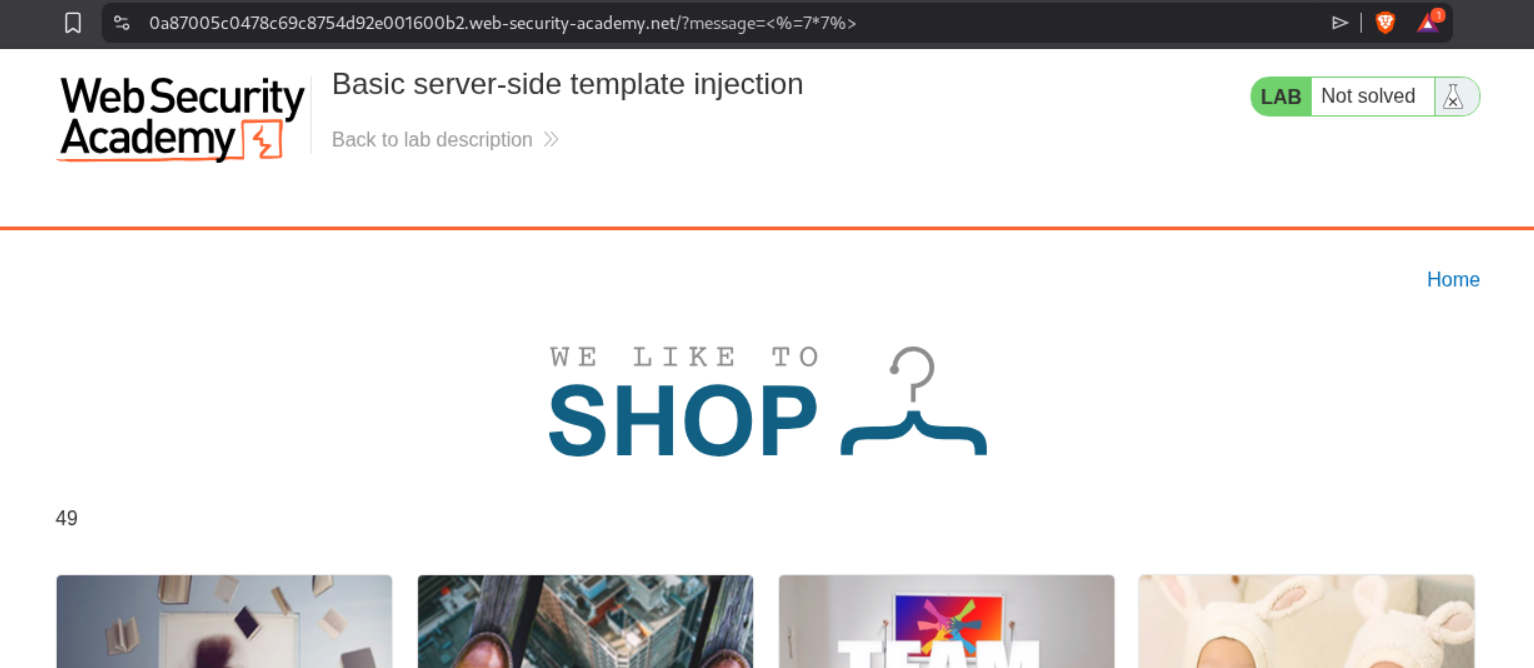The width and height of the screenshot is (1534, 668).
Task: Open the Back to lab description link
Action: [432, 140]
